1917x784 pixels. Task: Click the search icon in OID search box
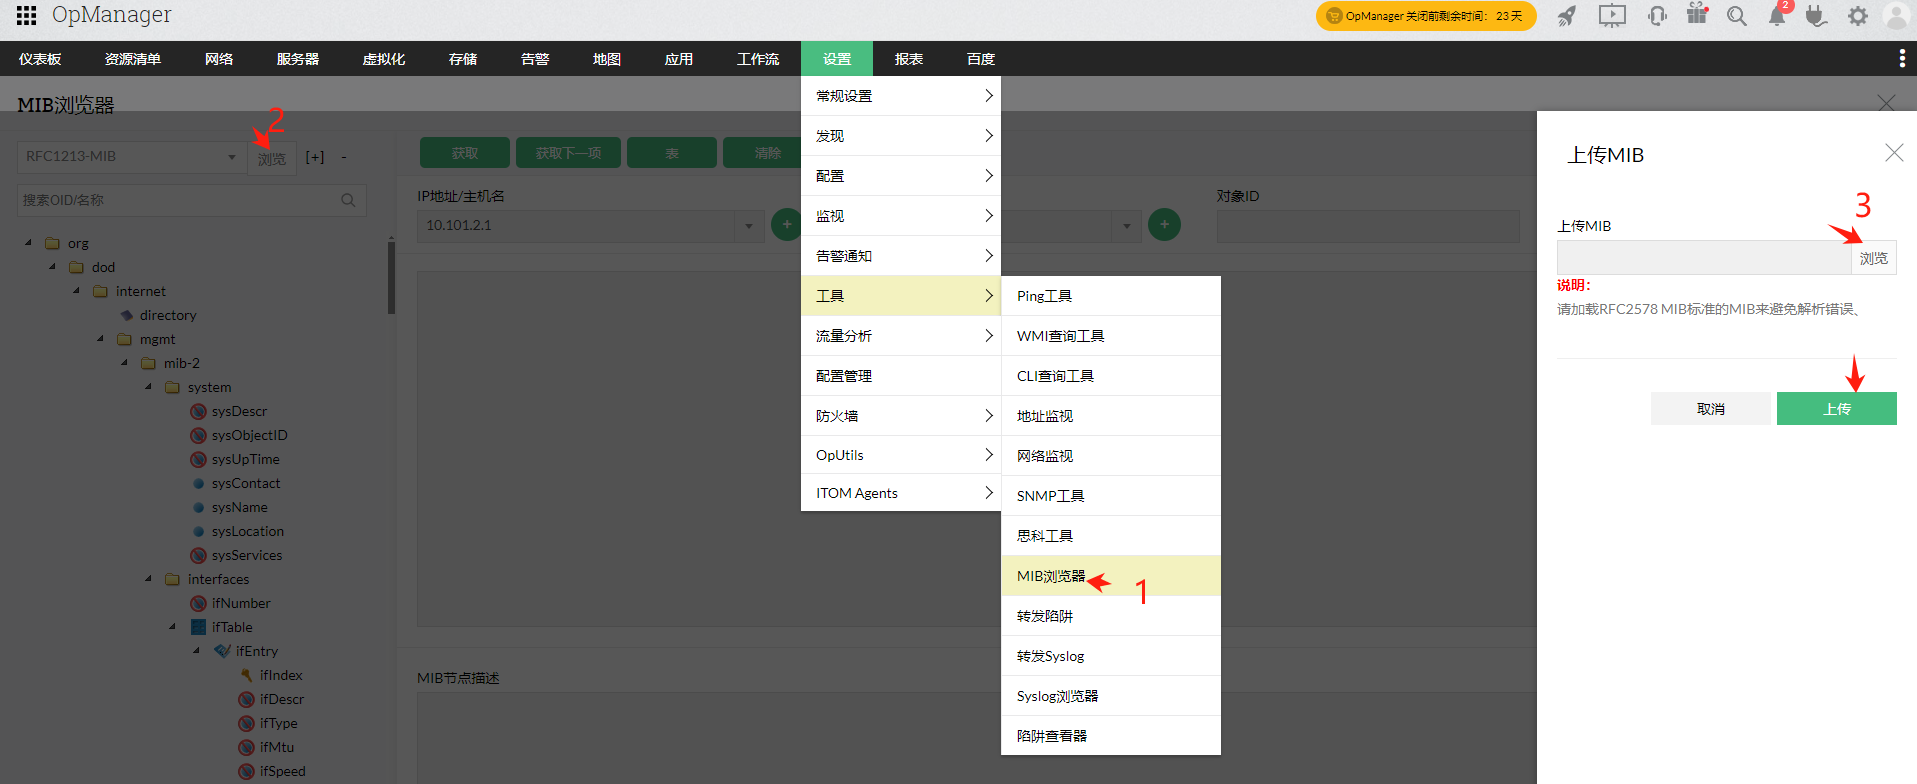[x=348, y=200]
